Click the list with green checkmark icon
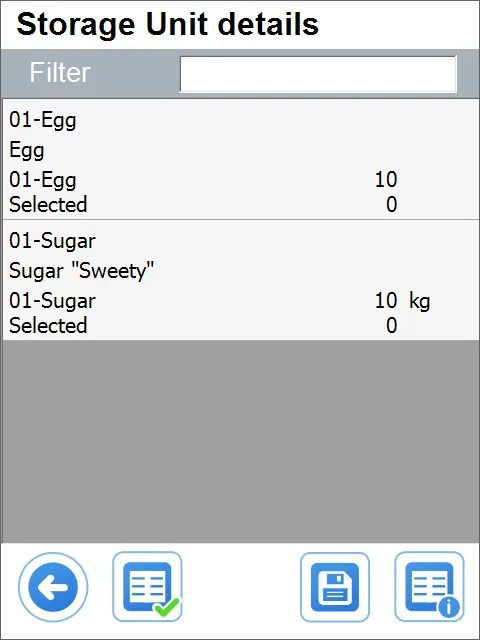 (147, 587)
